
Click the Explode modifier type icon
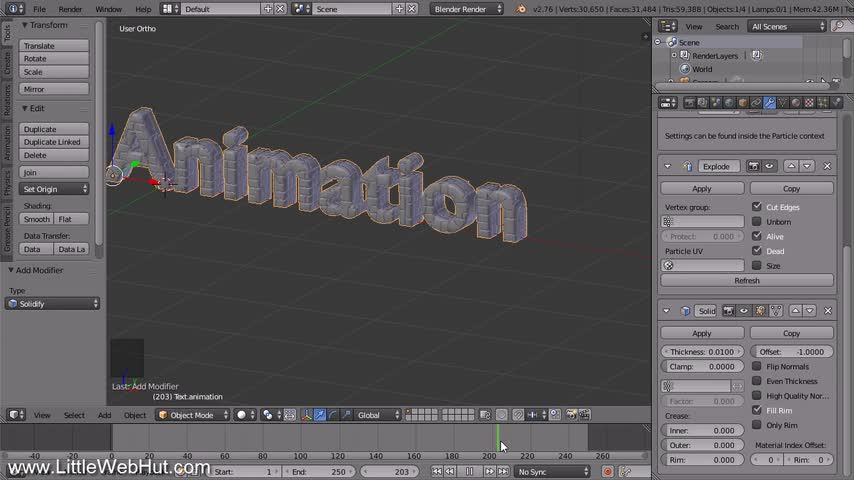point(687,167)
